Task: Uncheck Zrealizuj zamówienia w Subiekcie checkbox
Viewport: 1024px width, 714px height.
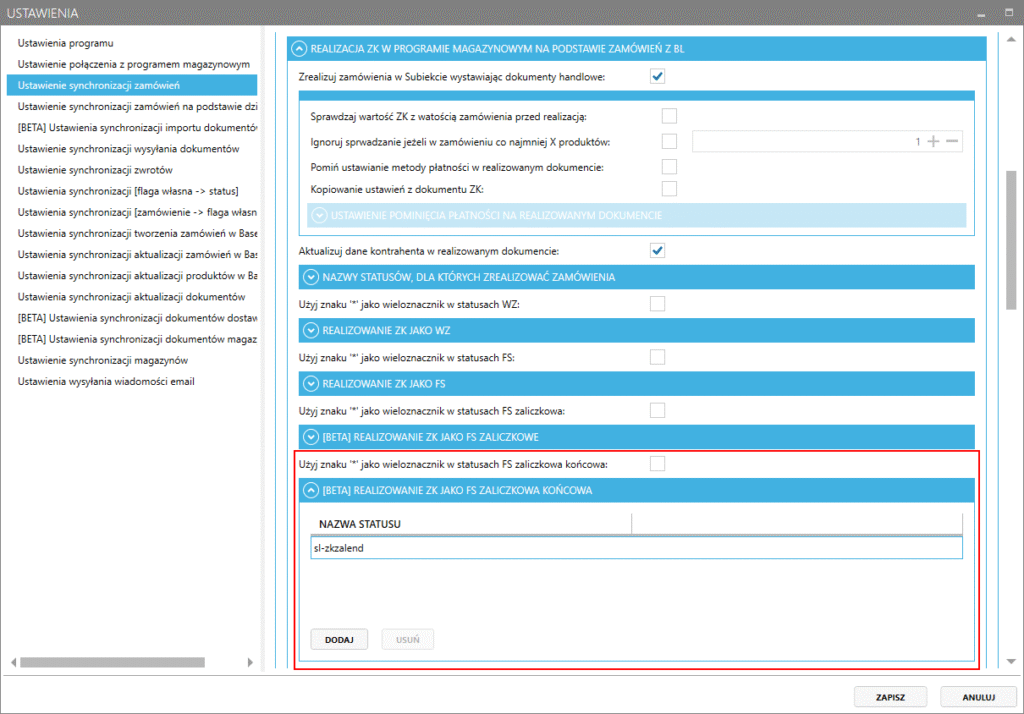Action: coord(657,76)
